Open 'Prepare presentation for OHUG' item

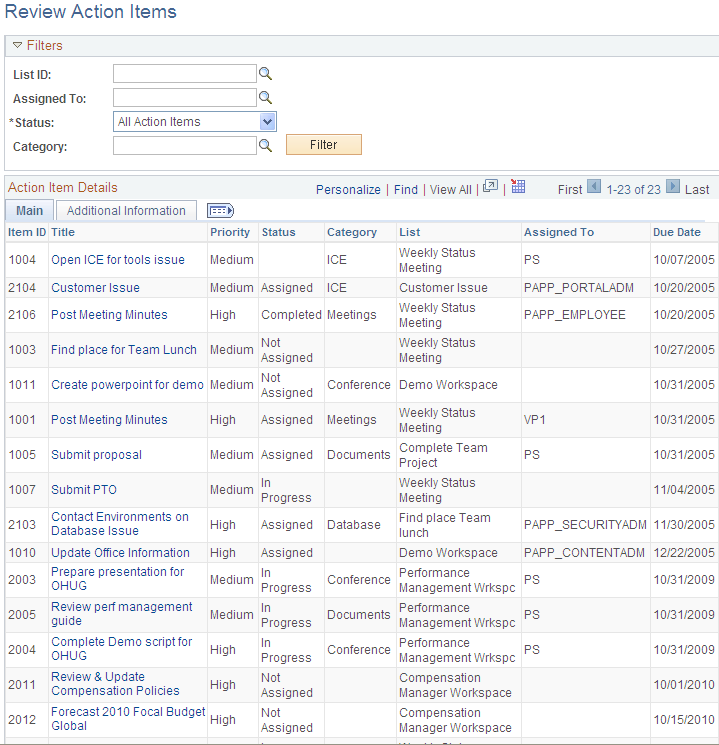(117, 579)
